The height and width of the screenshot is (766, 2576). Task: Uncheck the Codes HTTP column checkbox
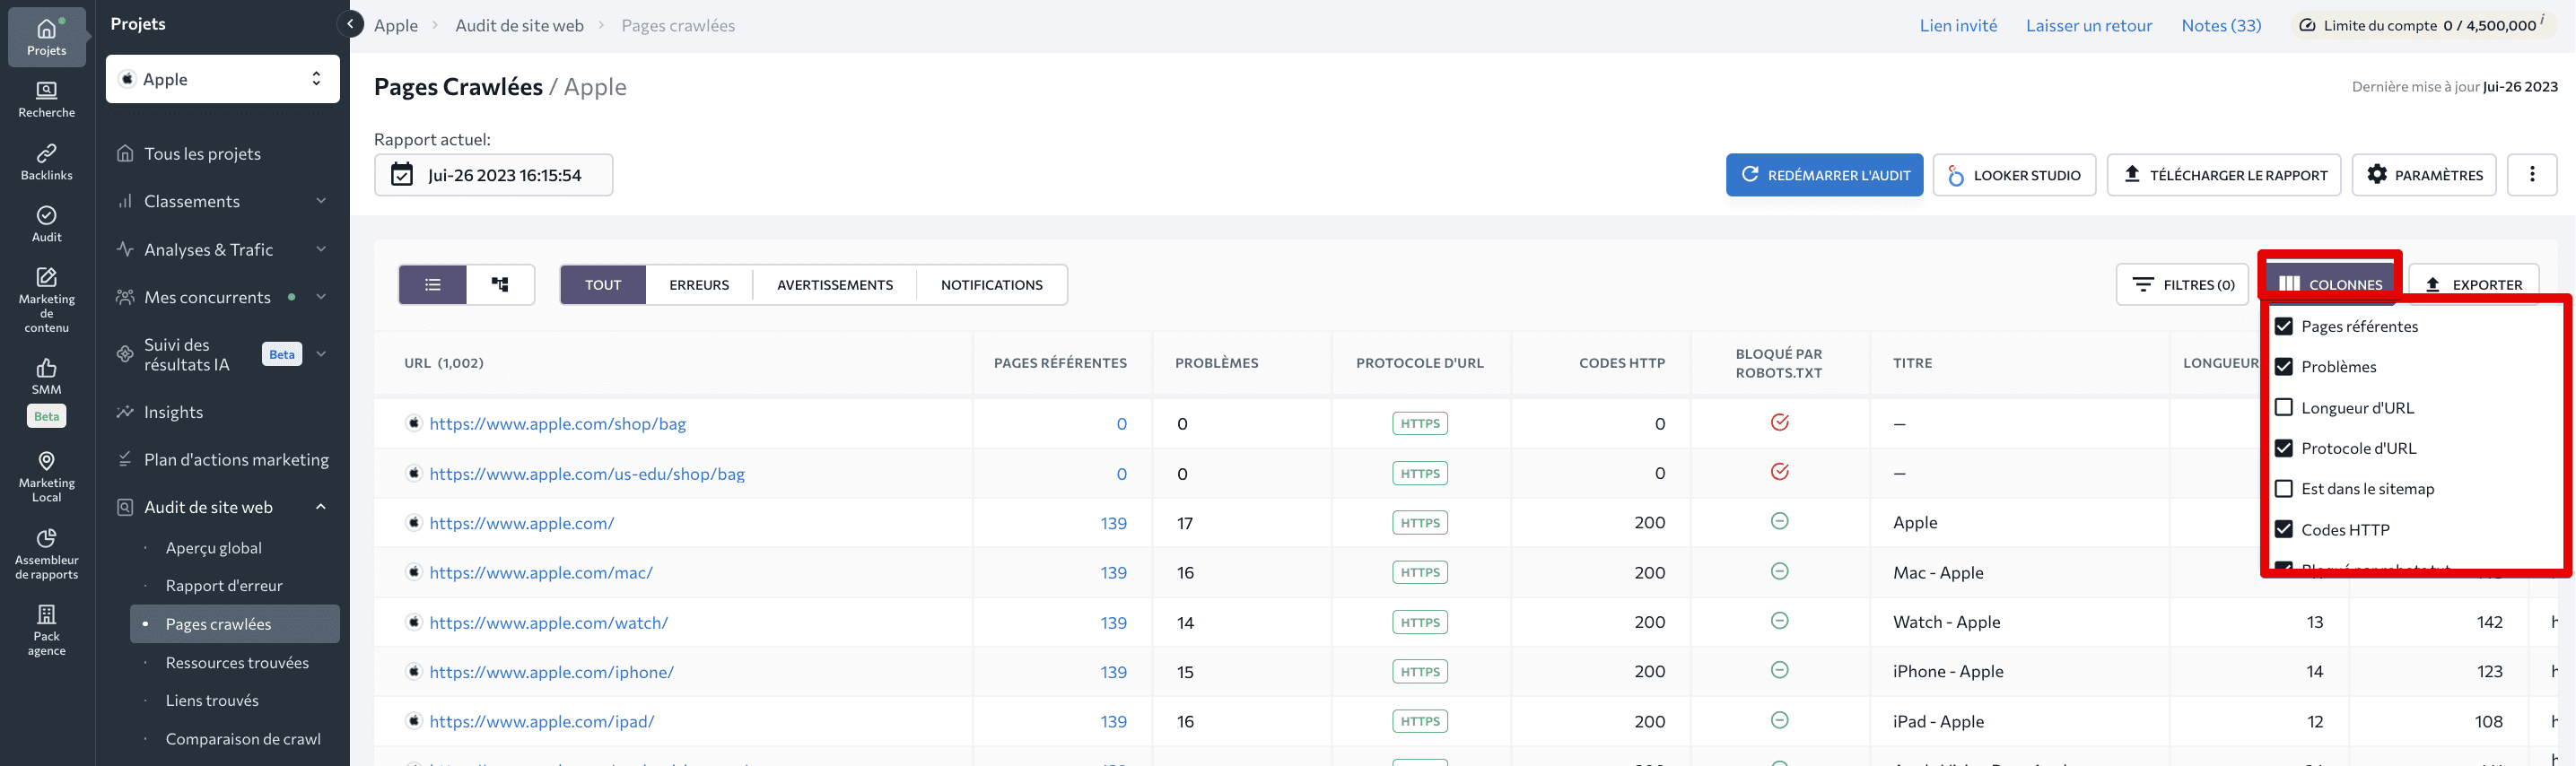point(2284,529)
